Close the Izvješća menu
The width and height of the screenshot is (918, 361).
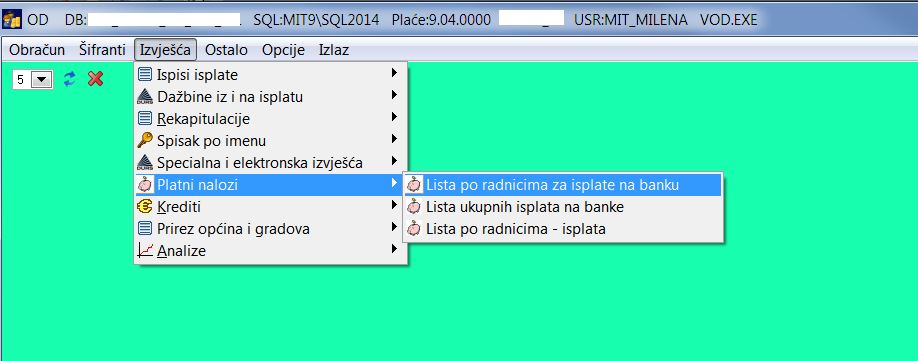click(x=165, y=50)
